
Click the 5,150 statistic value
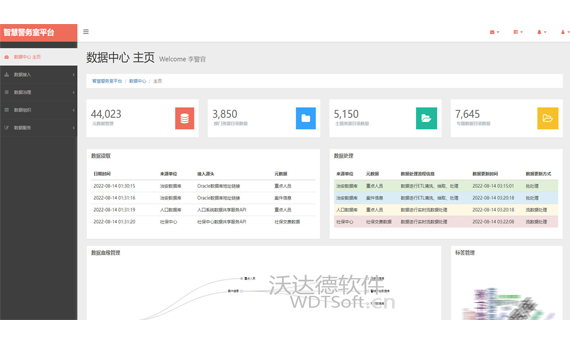point(346,114)
